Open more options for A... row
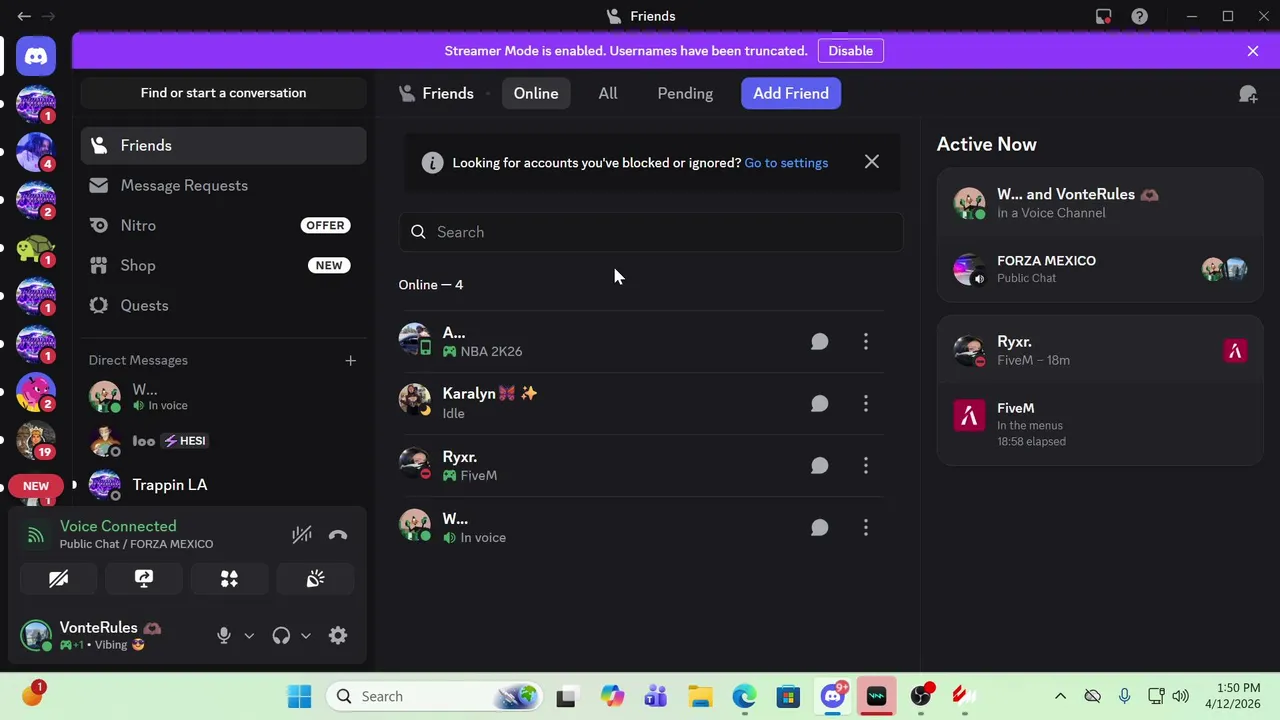1280x720 pixels. [866, 342]
